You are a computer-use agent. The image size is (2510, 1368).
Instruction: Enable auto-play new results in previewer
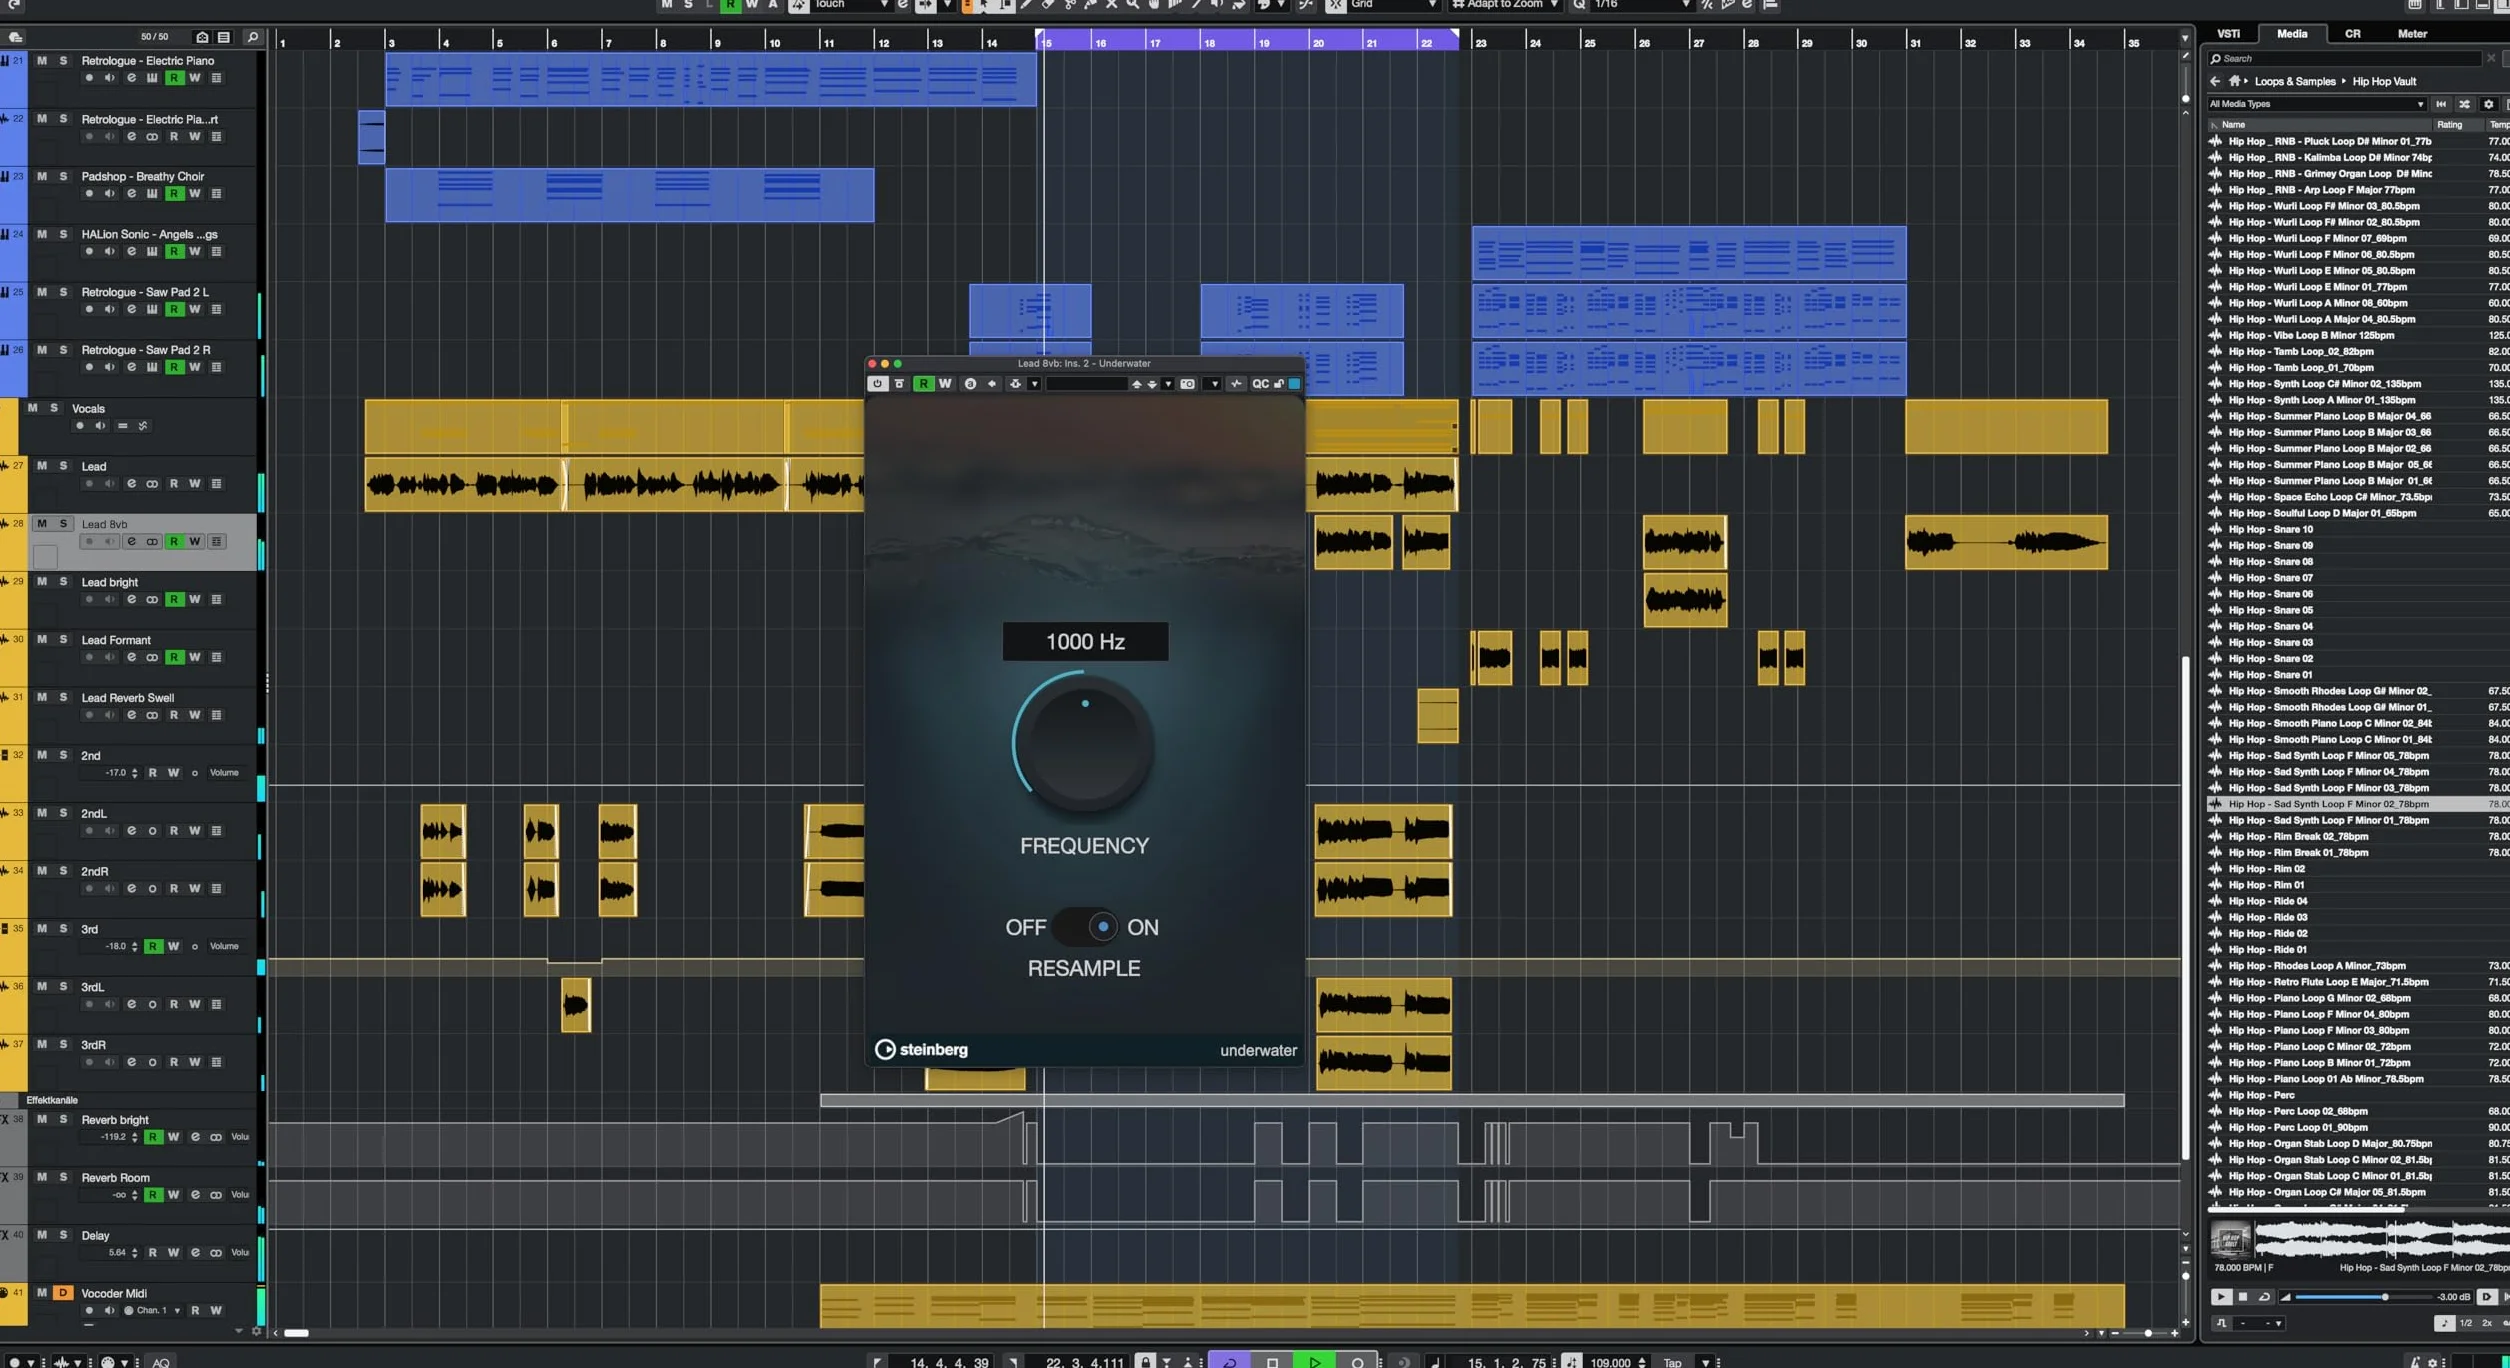(x=2487, y=1297)
